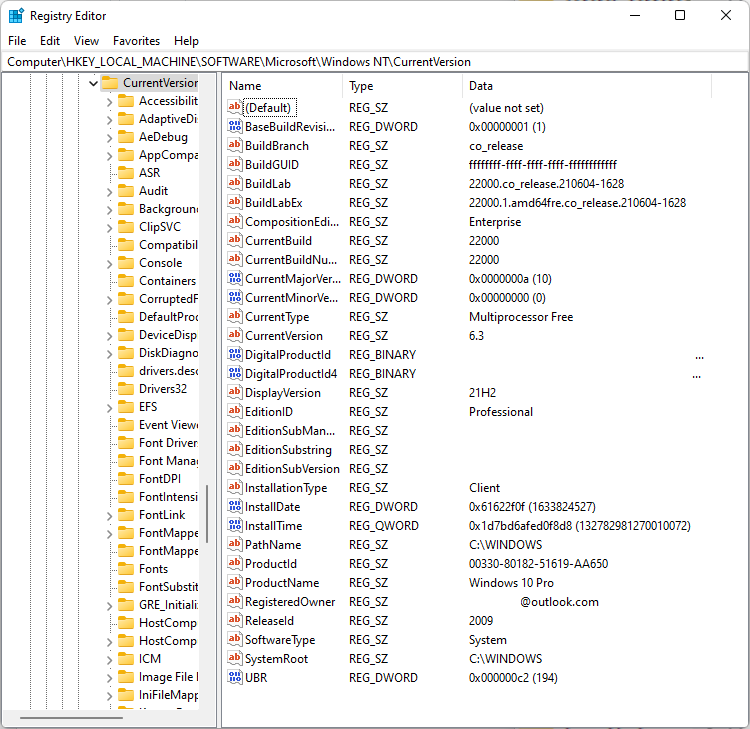Screen dimensions: 750x729
Task: Click the folder icon for ICM key
Action: 126,659
